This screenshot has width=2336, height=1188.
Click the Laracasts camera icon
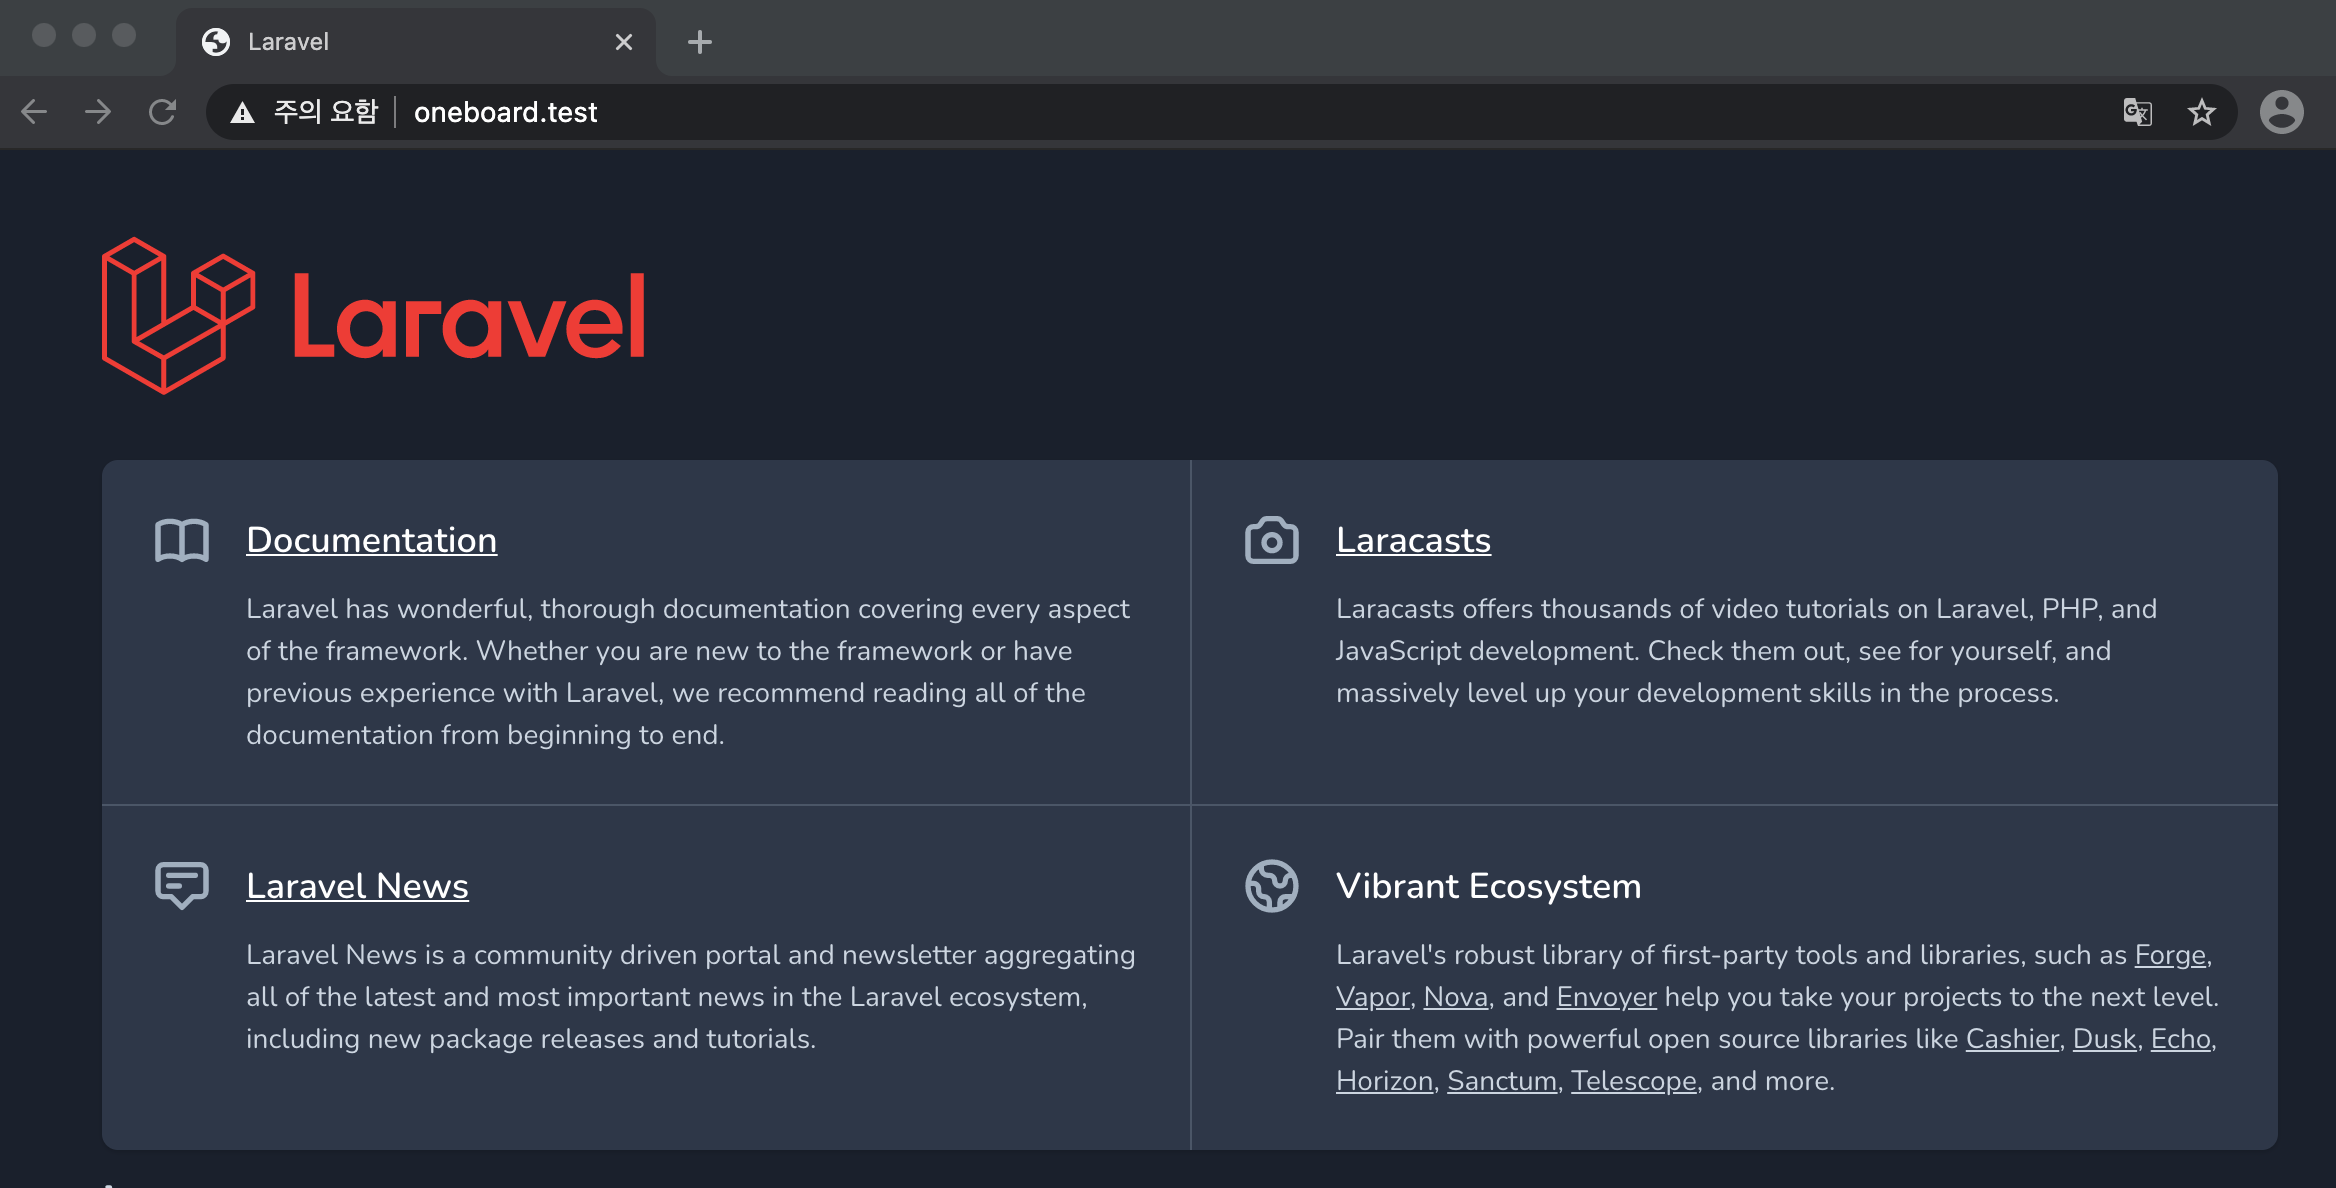pyautogui.click(x=1271, y=541)
